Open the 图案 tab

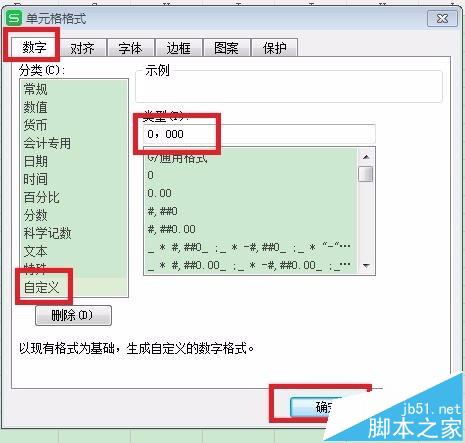click(x=226, y=48)
